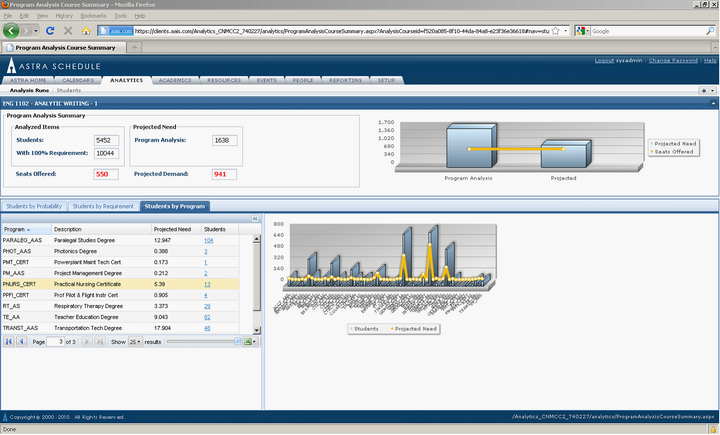Select the Students by Program tab
This screenshot has height=435, width=720.
pyautogui.click(x=175, y=206)
